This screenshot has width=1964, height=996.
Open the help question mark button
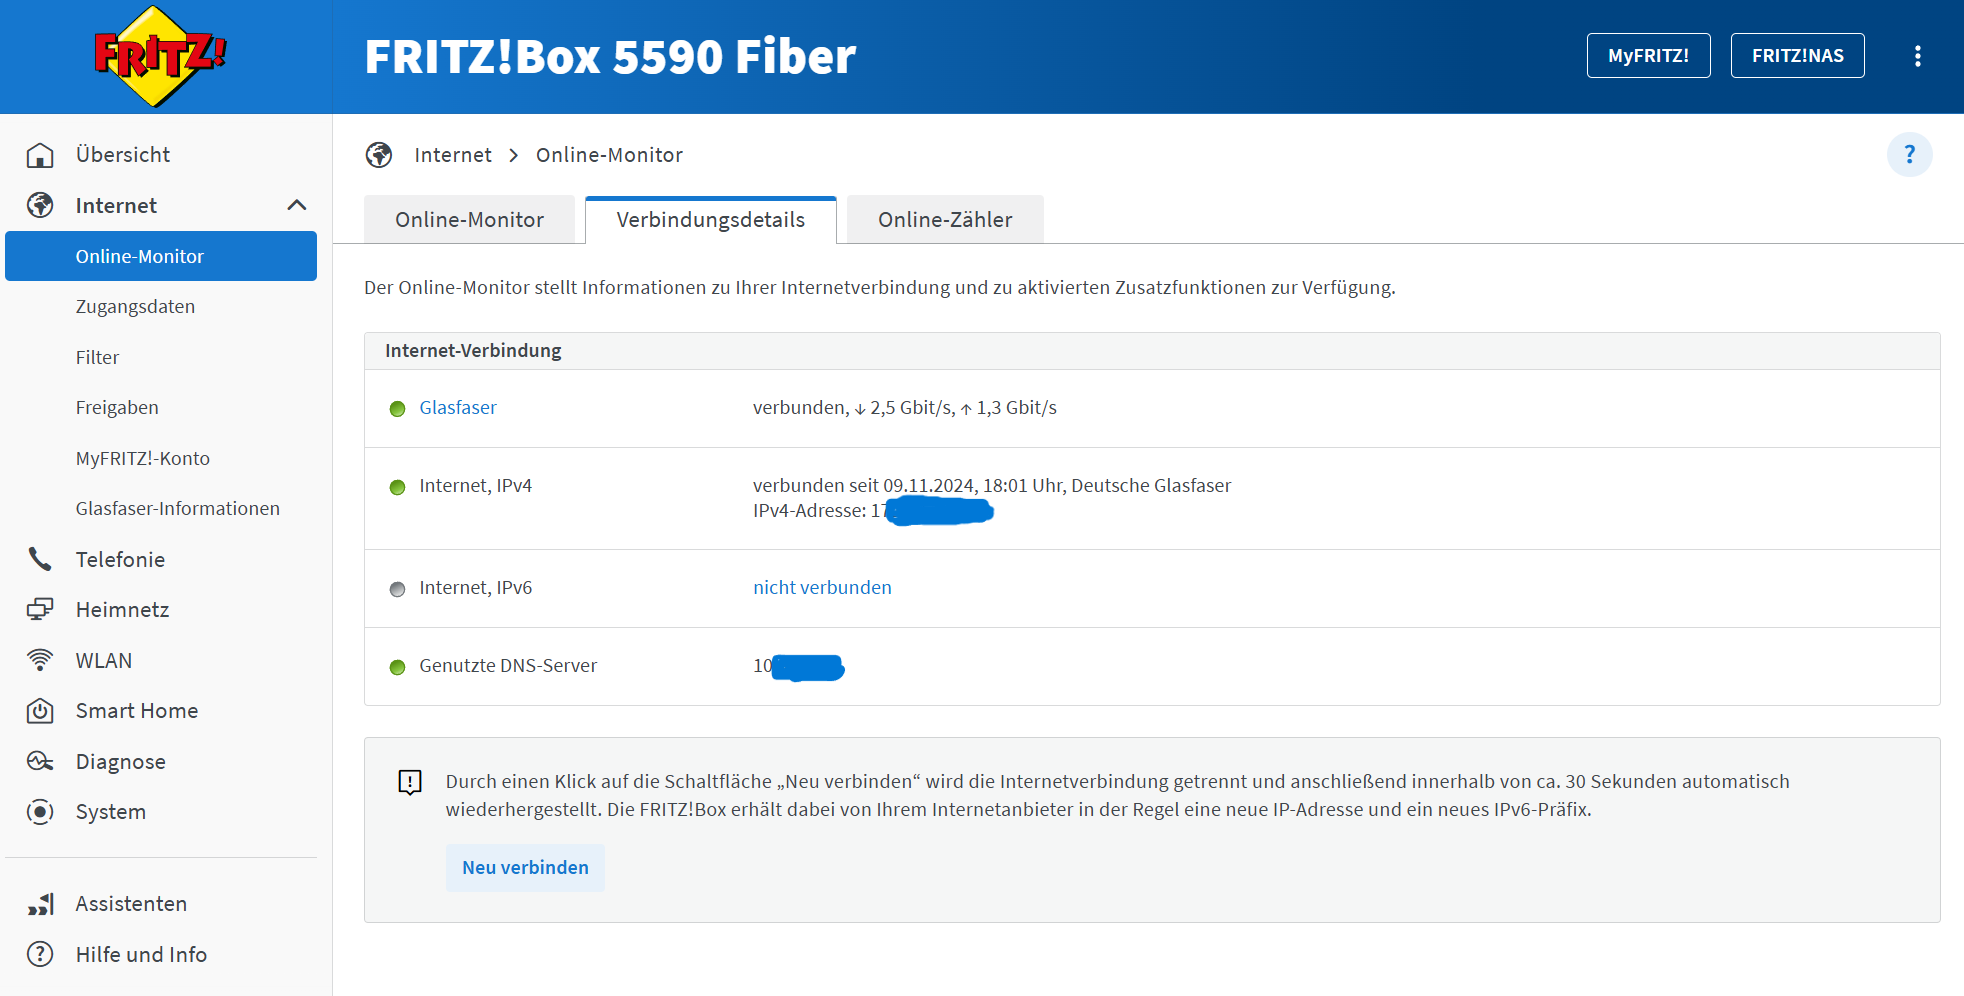pos(1909,155)
